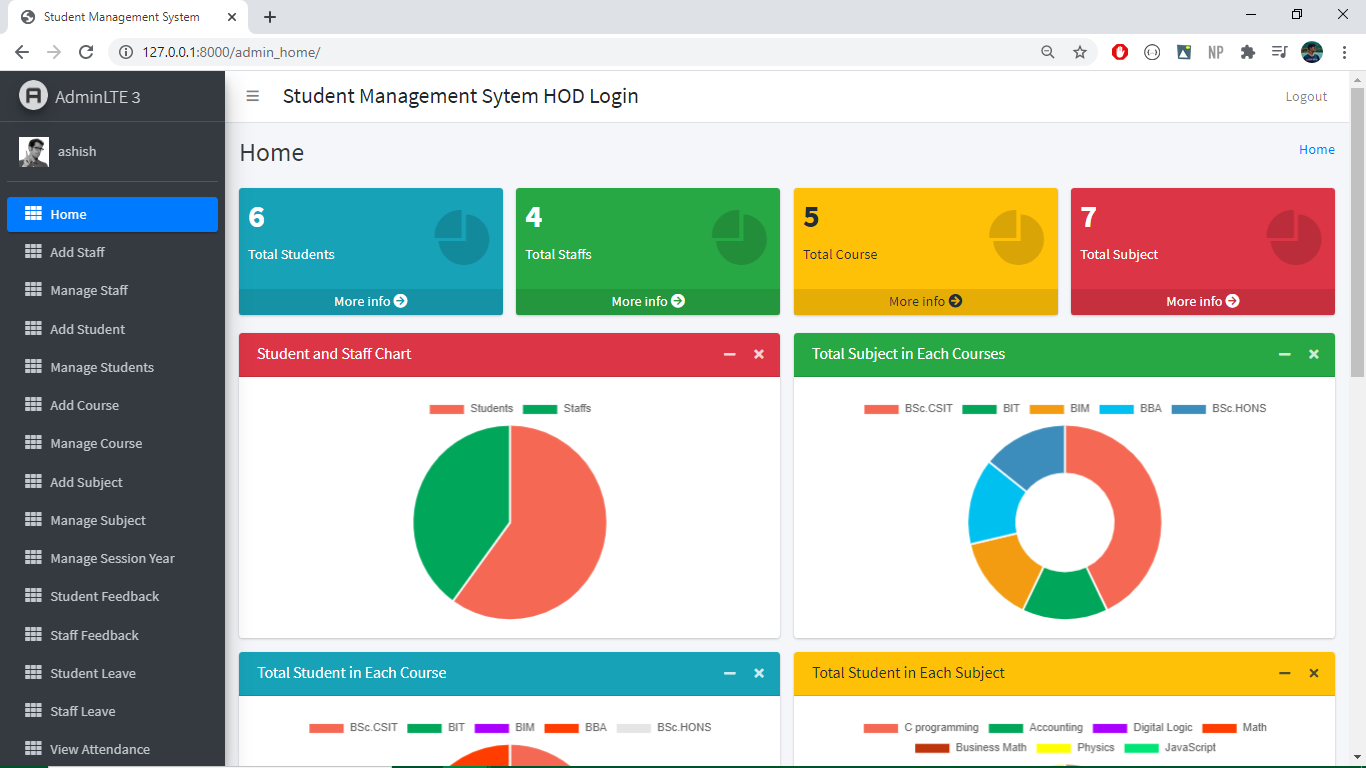The width and height of the screenshot is (1366, 768).
Task: Click More info on Total Staffs card
Action: pos(648,301)
